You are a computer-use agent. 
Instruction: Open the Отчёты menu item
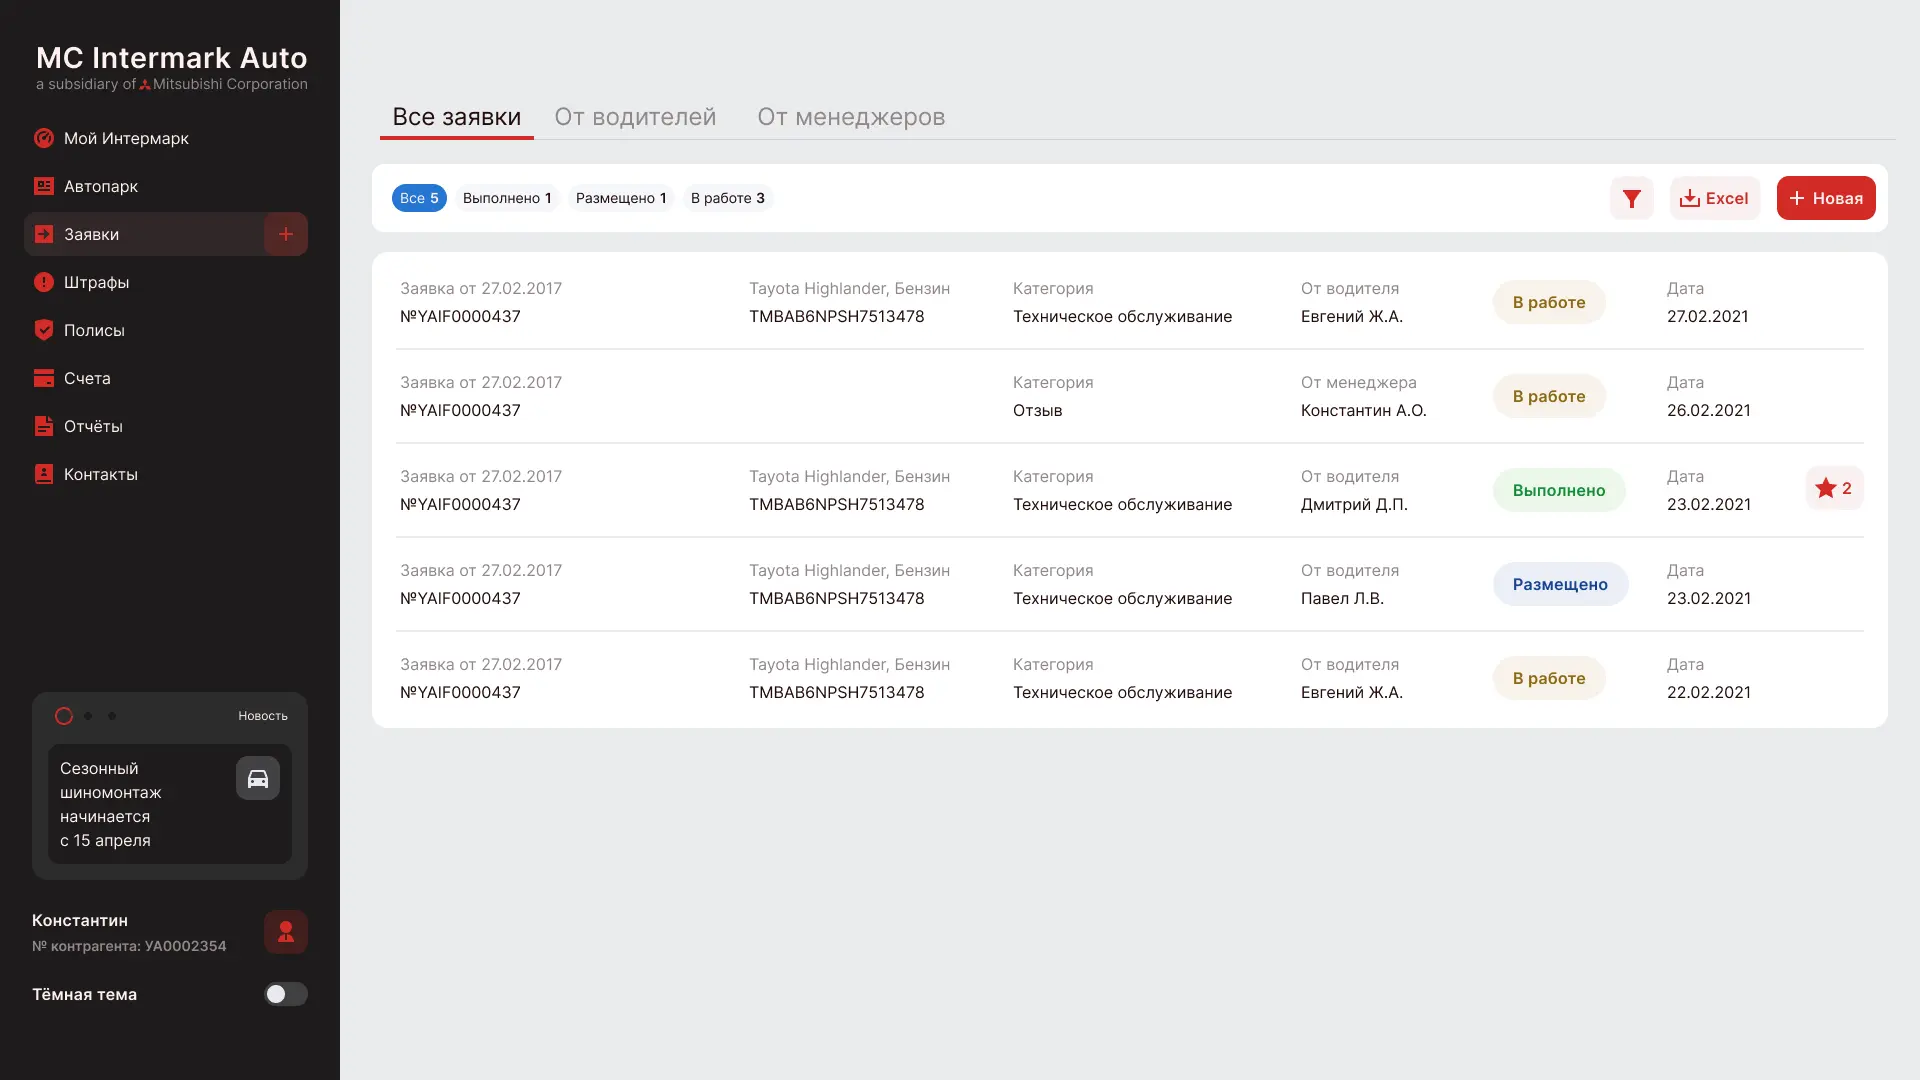coord(166,426)
